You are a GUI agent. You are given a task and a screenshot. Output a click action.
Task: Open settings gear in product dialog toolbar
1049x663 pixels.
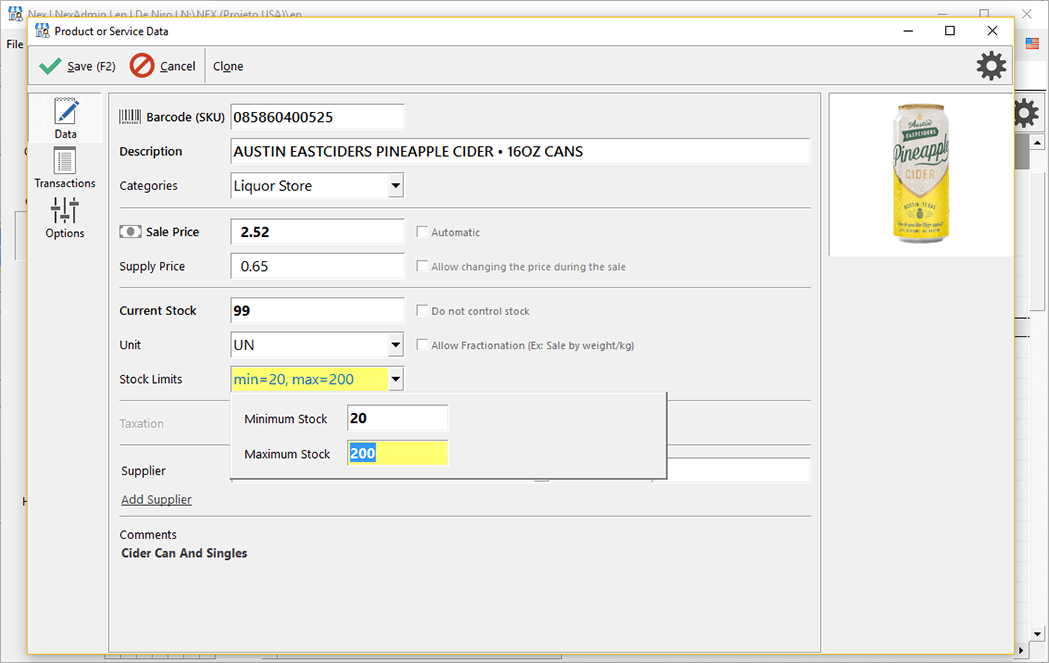pyautogui.click(x=991, y=66)
